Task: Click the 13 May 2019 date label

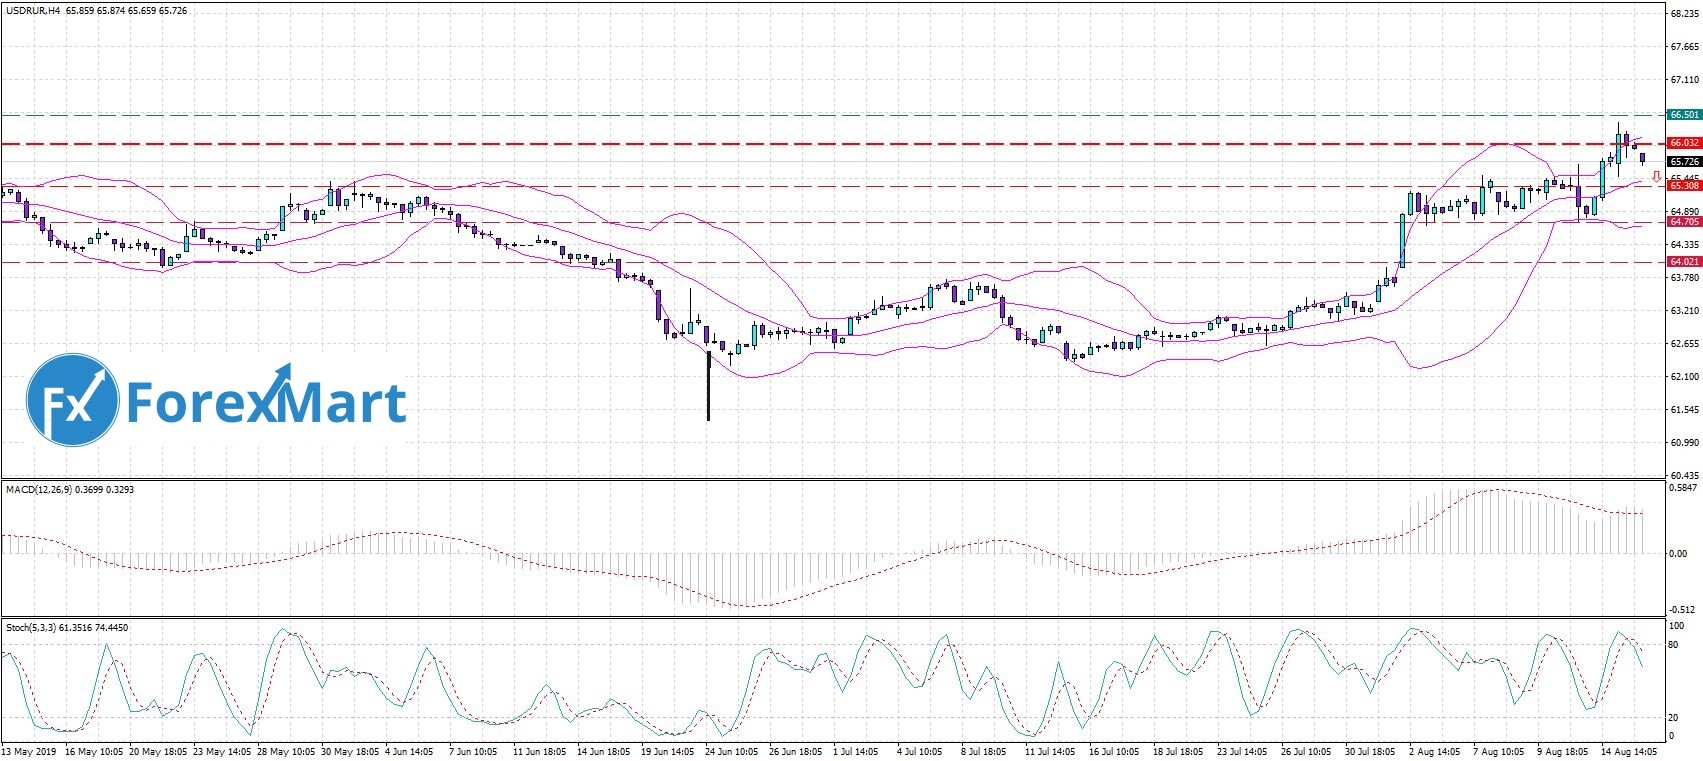Action: 29,751
